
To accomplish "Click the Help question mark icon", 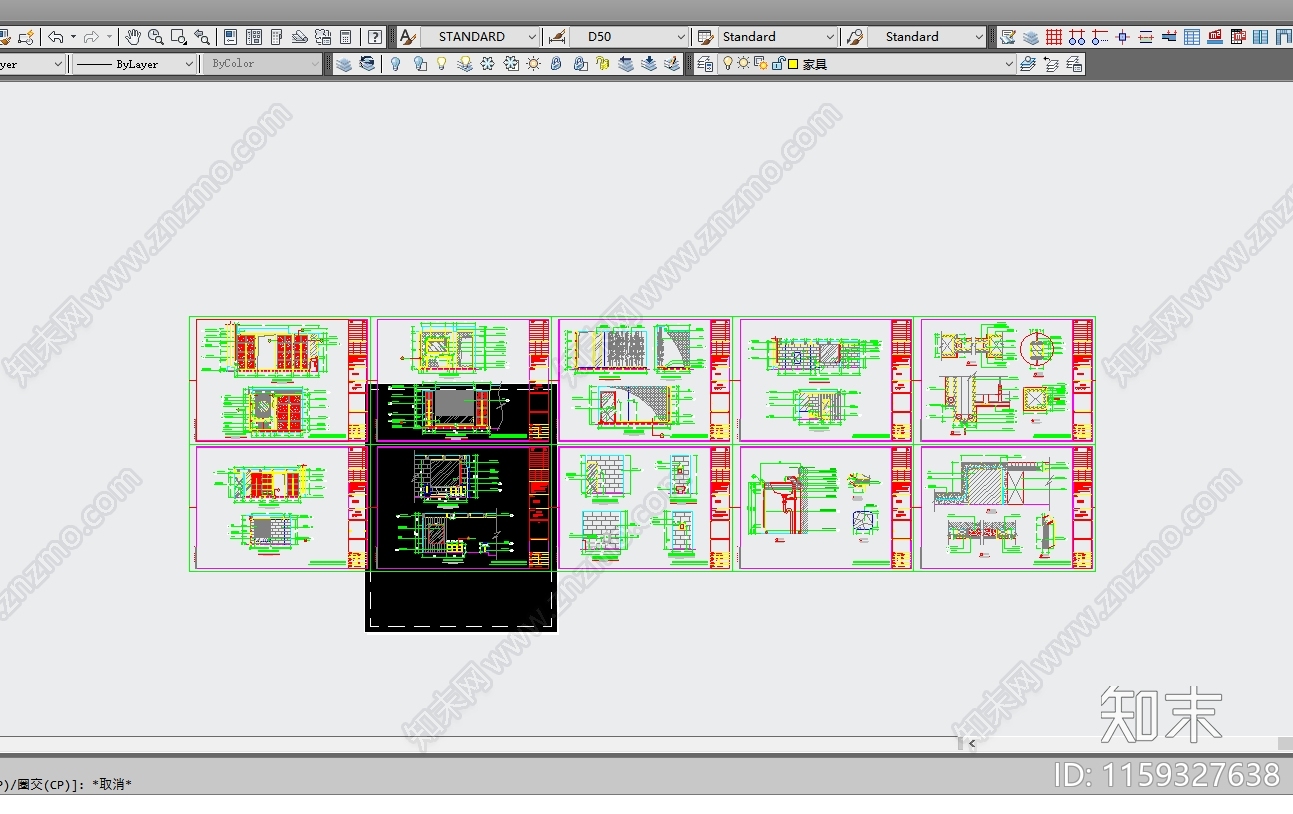I will tap(375, 37).
